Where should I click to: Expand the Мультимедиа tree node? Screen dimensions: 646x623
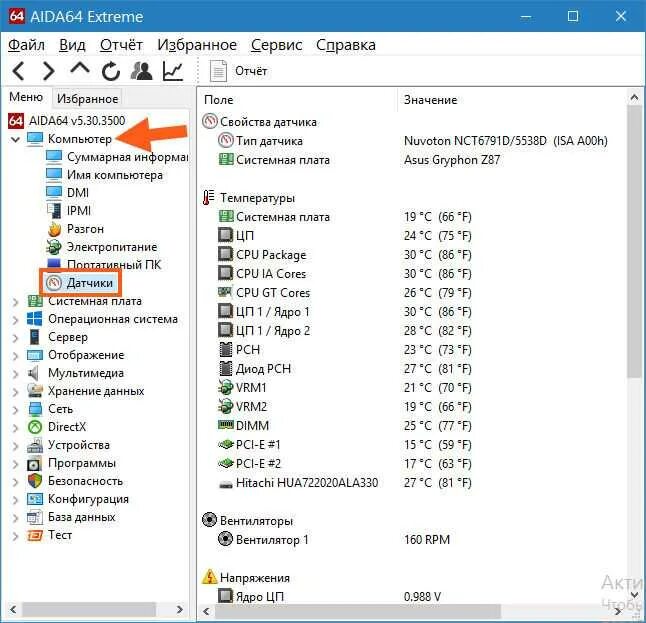15,374
